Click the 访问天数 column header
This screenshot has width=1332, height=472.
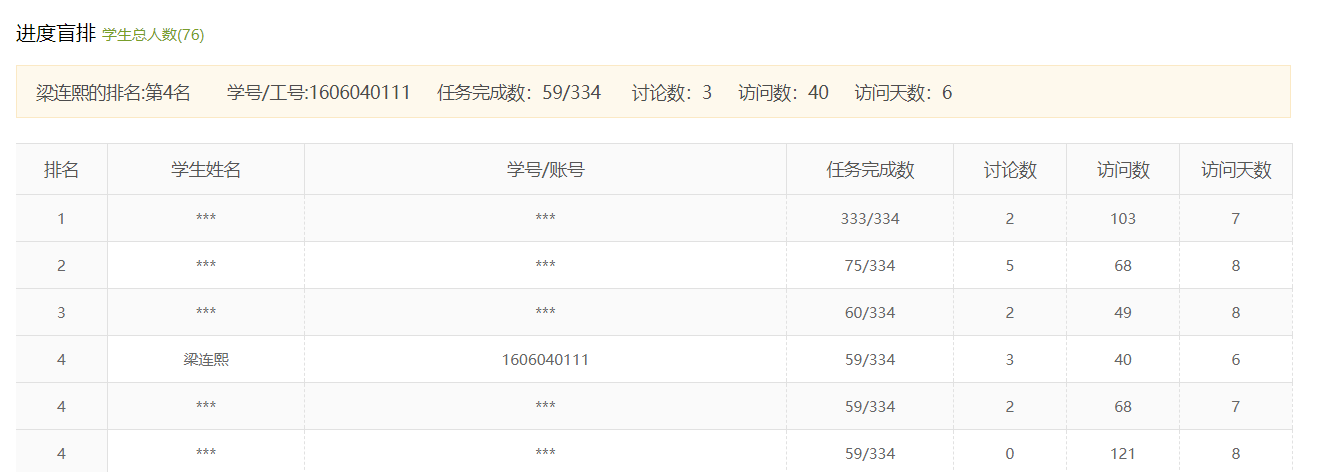(x=1236, y=170)
